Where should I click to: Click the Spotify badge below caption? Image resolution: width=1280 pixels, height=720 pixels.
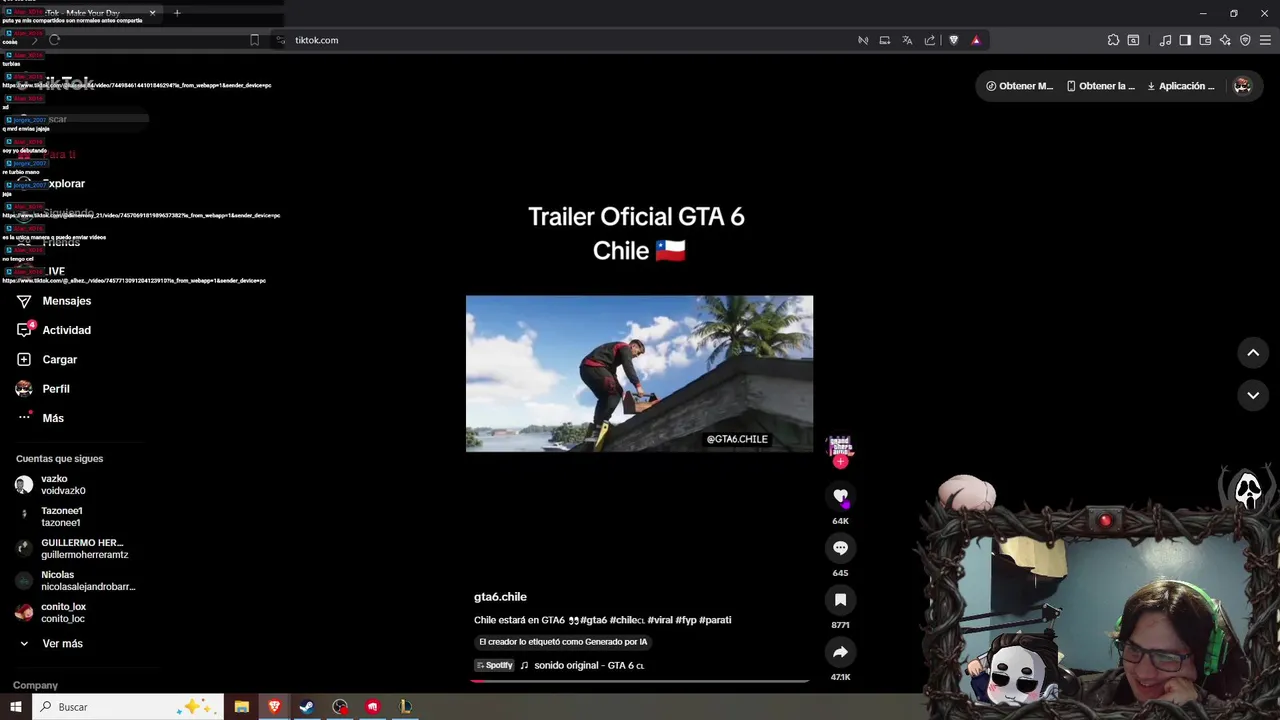point(494,665)
